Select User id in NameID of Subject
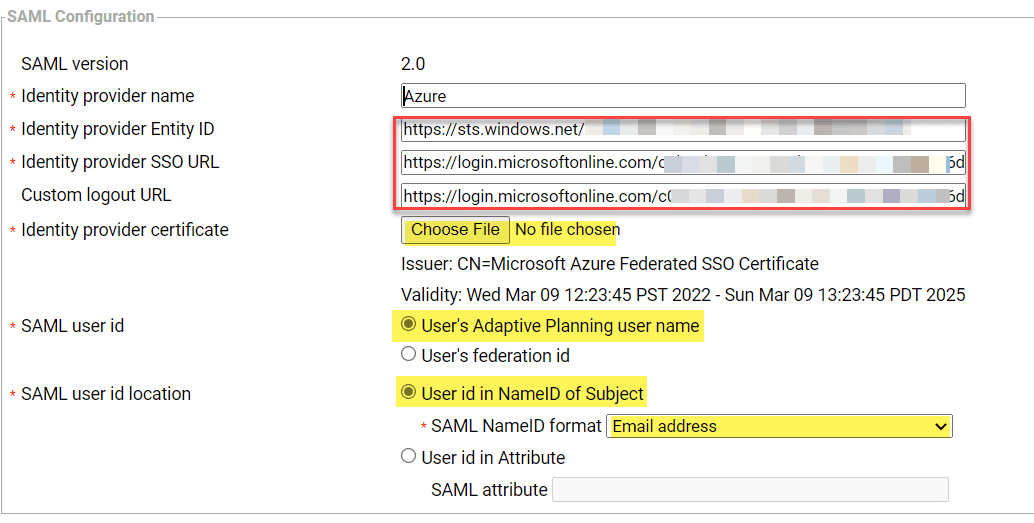The height and width of the screenshot is (523, 1034). click(408, 393)
